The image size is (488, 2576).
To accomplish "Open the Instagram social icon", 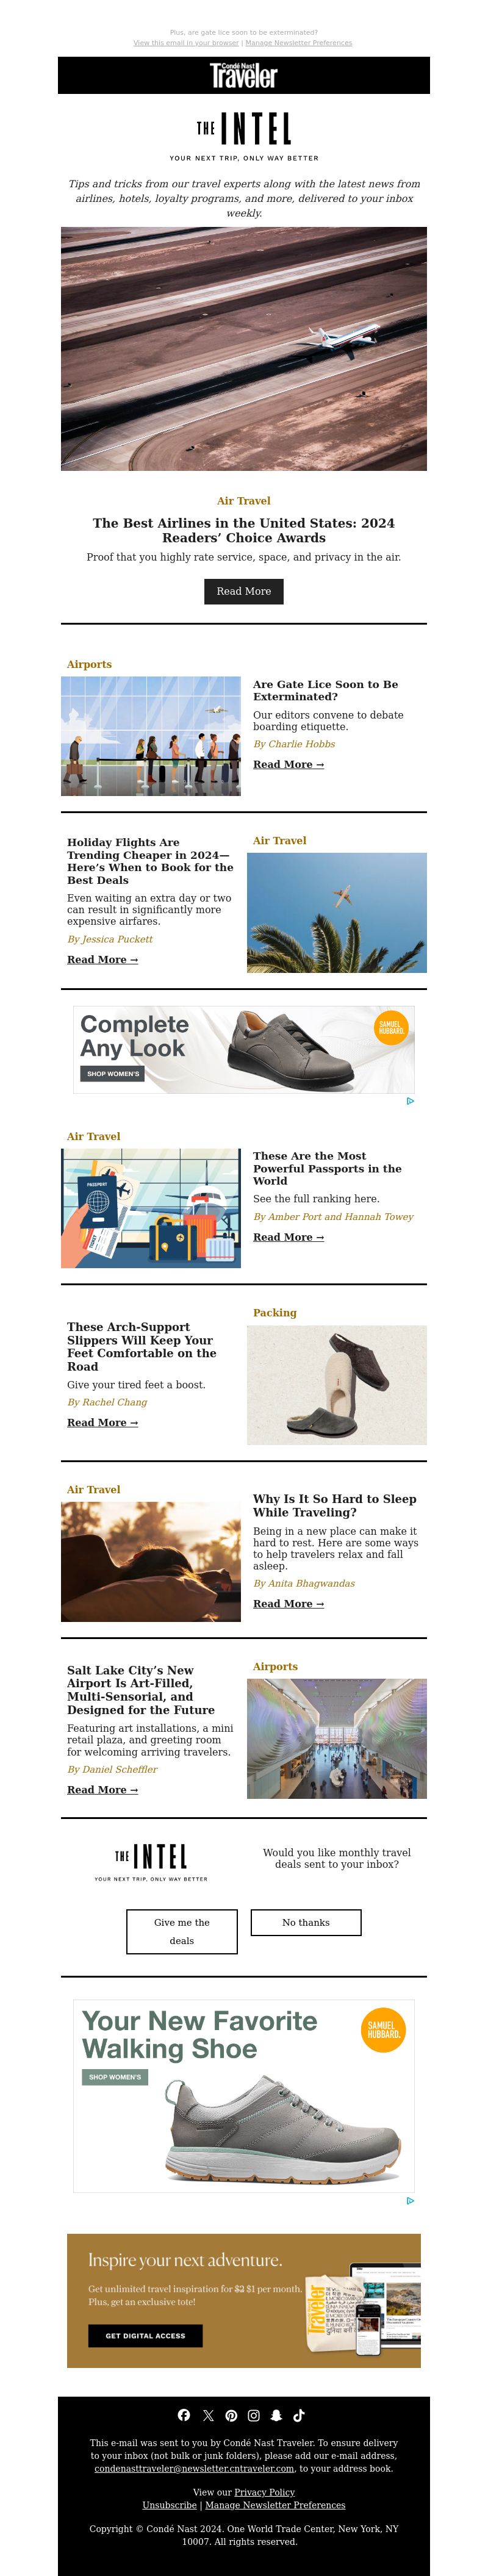I will click(x=254, y=2415).
